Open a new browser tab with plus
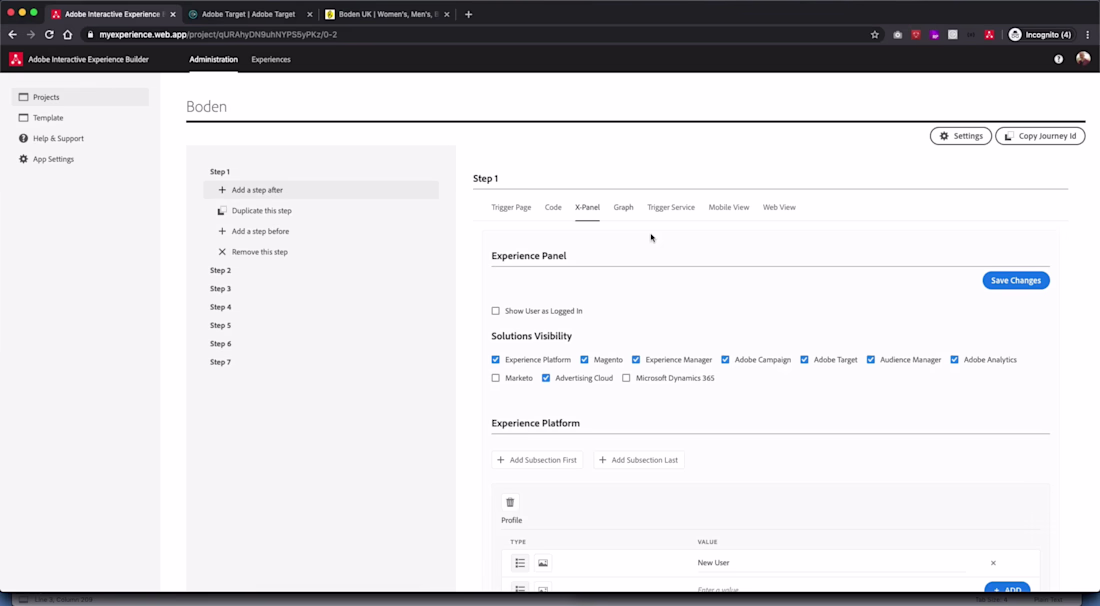This screenshot has height=606, width=1100. tap(469, 14)
